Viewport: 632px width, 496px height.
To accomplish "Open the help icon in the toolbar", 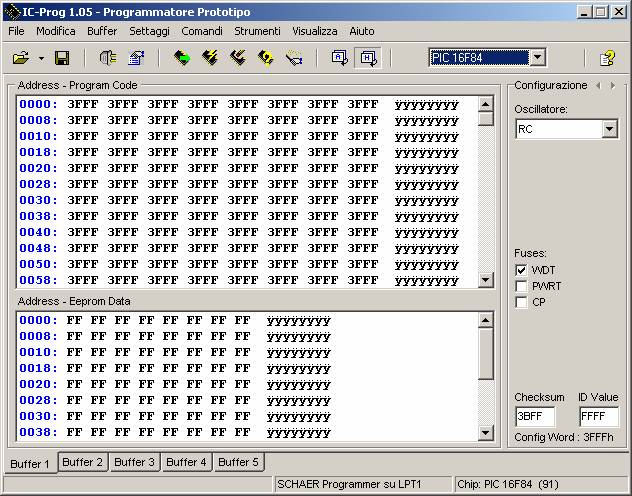I will (607, 58).
